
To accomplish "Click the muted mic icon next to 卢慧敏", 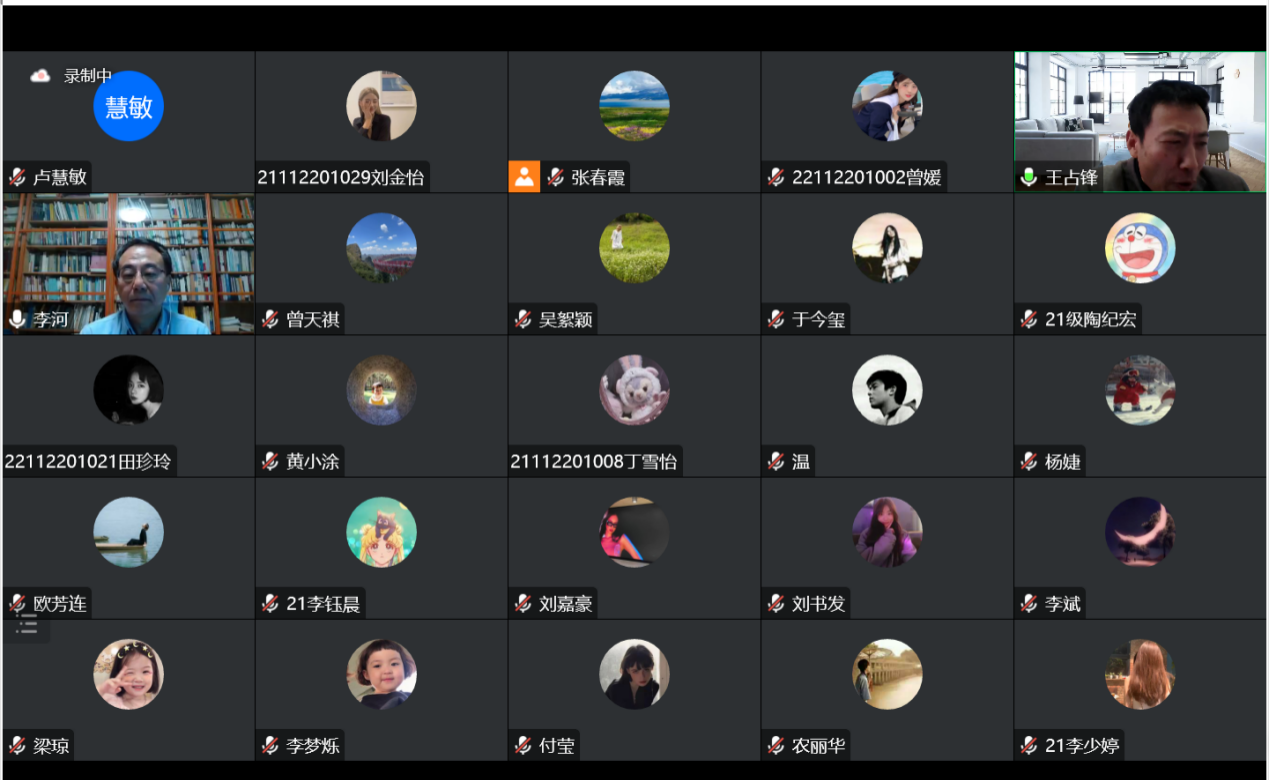I will point(17,178).
